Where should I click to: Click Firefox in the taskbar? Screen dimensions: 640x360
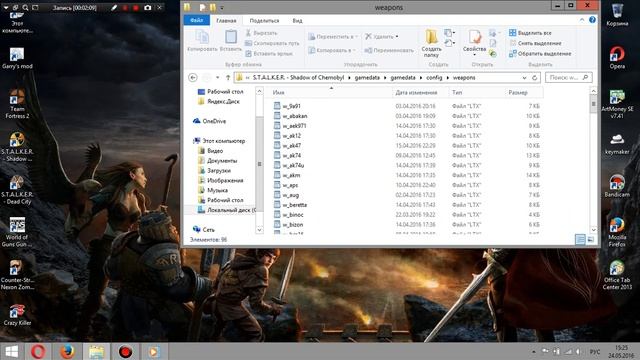[x=67, y=352]
